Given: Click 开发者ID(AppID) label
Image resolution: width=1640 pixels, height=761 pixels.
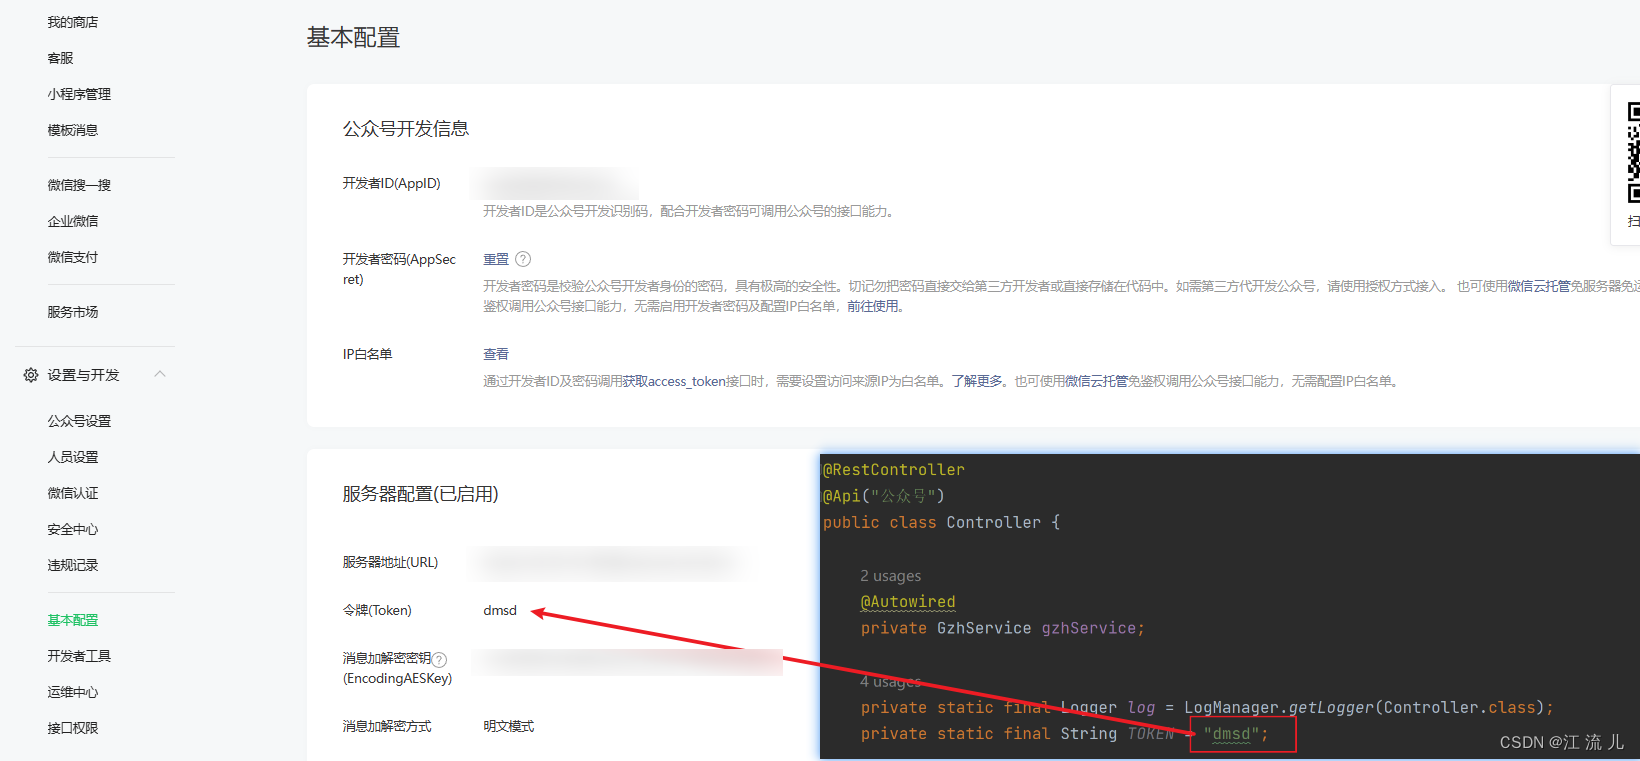Looking at the screenshot, I should tap(391, 183).
